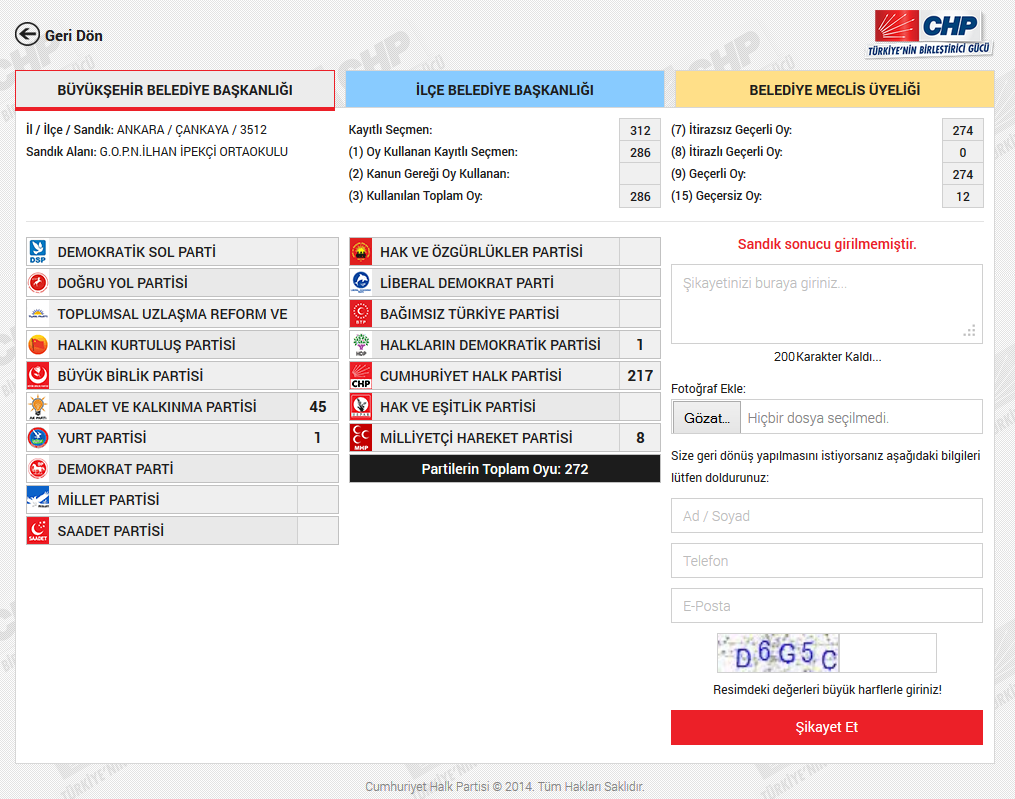Click the E-Posta input field
Viewport: 1015px width, 799px height.
point(827,605)
